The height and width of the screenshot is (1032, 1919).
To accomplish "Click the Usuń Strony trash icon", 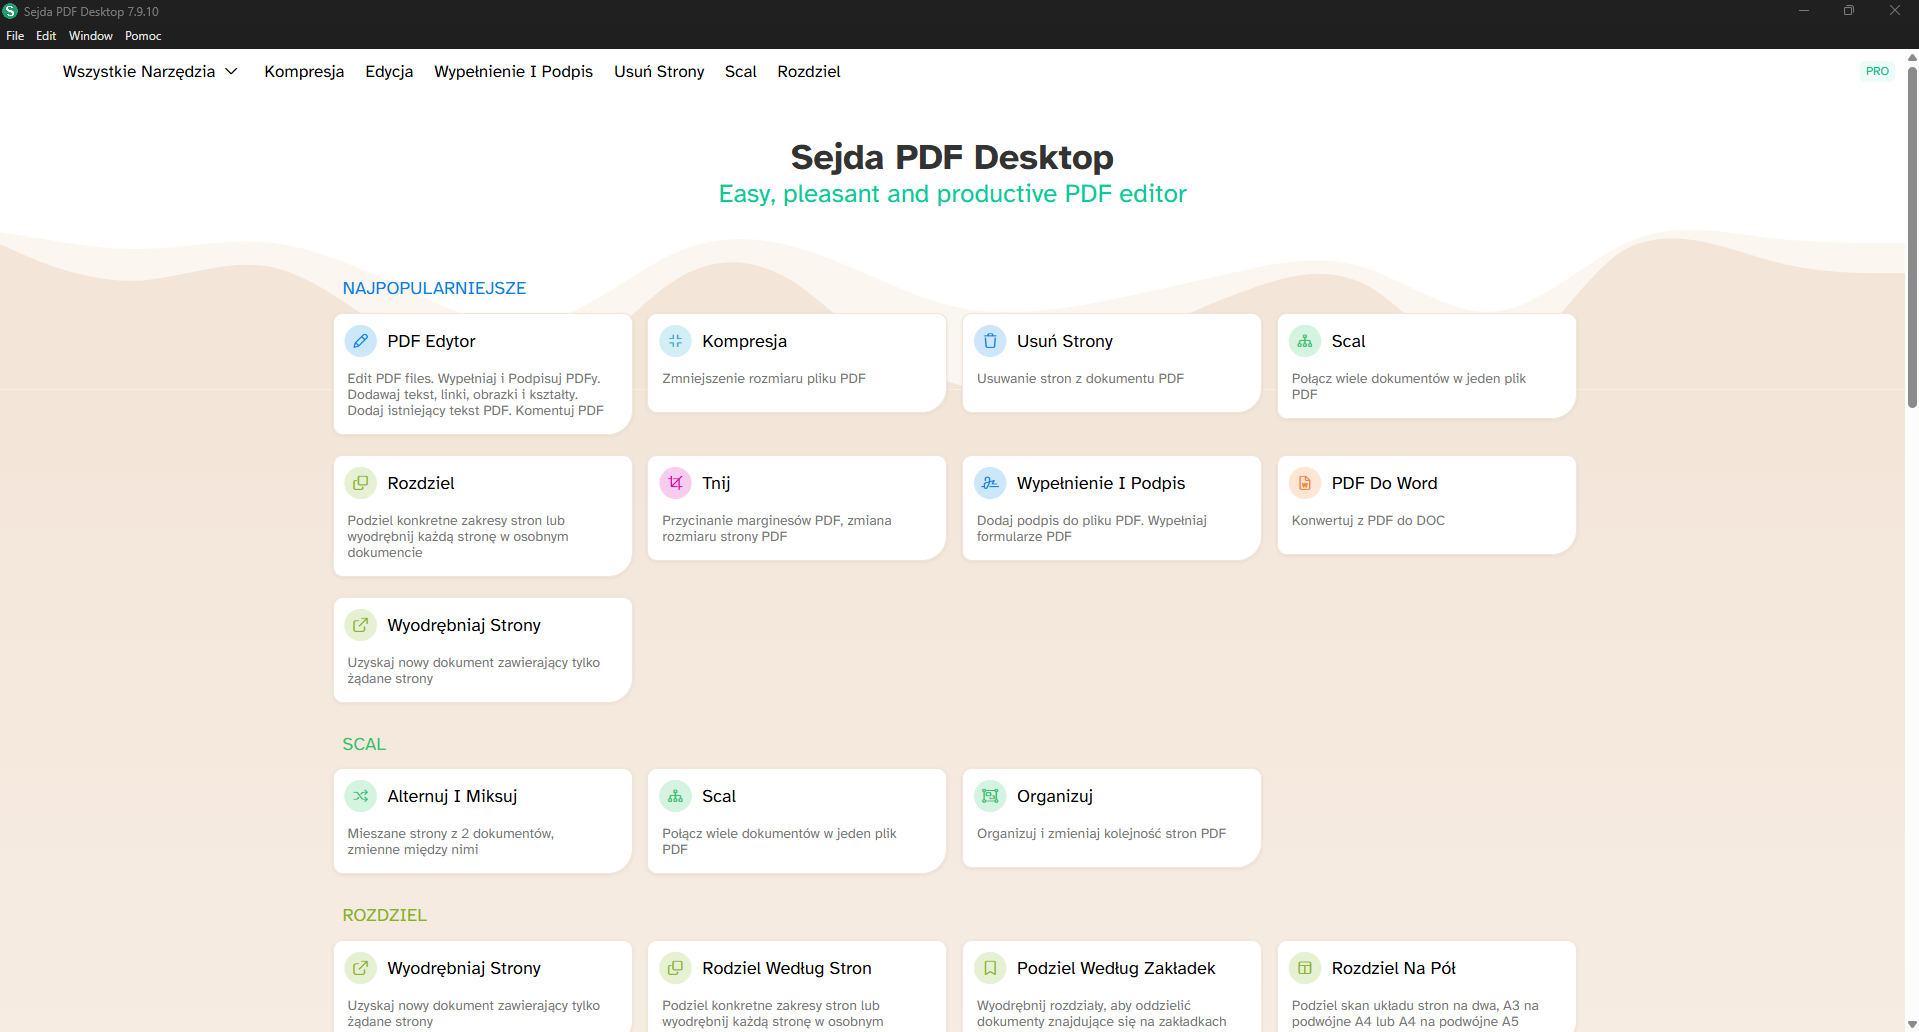I will point(990,341).
